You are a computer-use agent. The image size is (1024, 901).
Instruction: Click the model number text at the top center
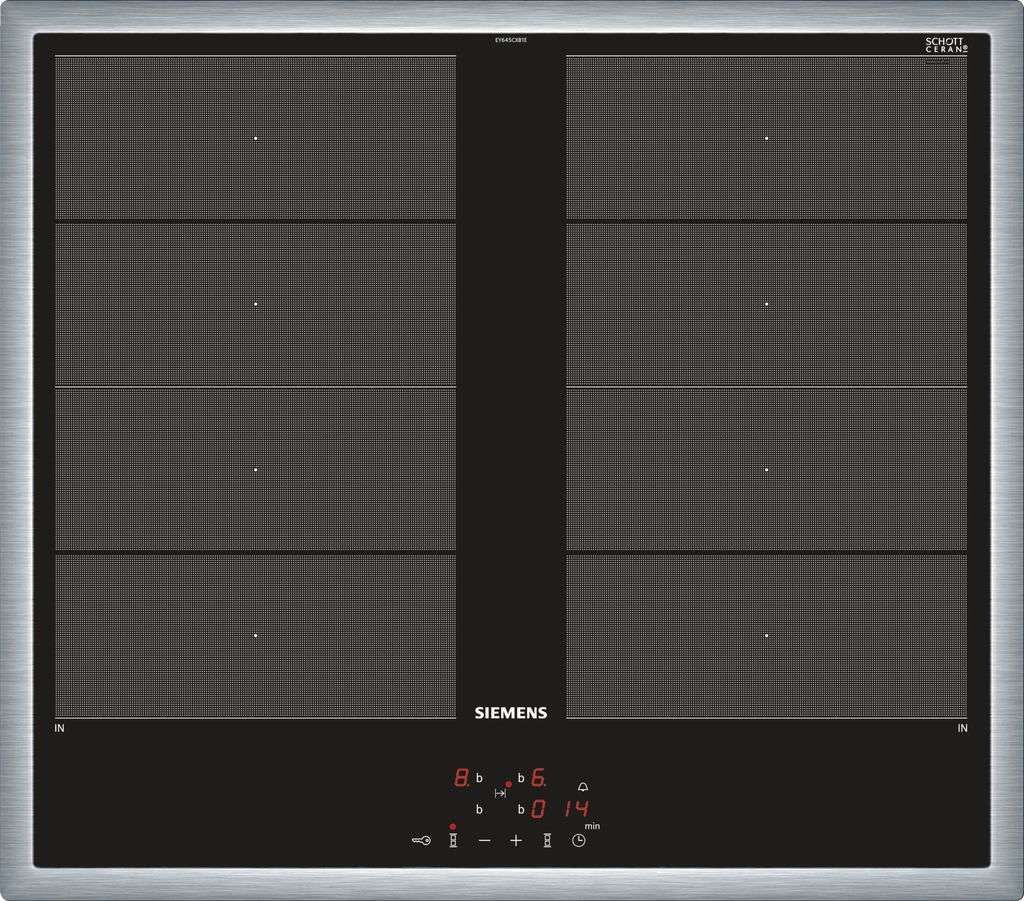click(511, 40)
